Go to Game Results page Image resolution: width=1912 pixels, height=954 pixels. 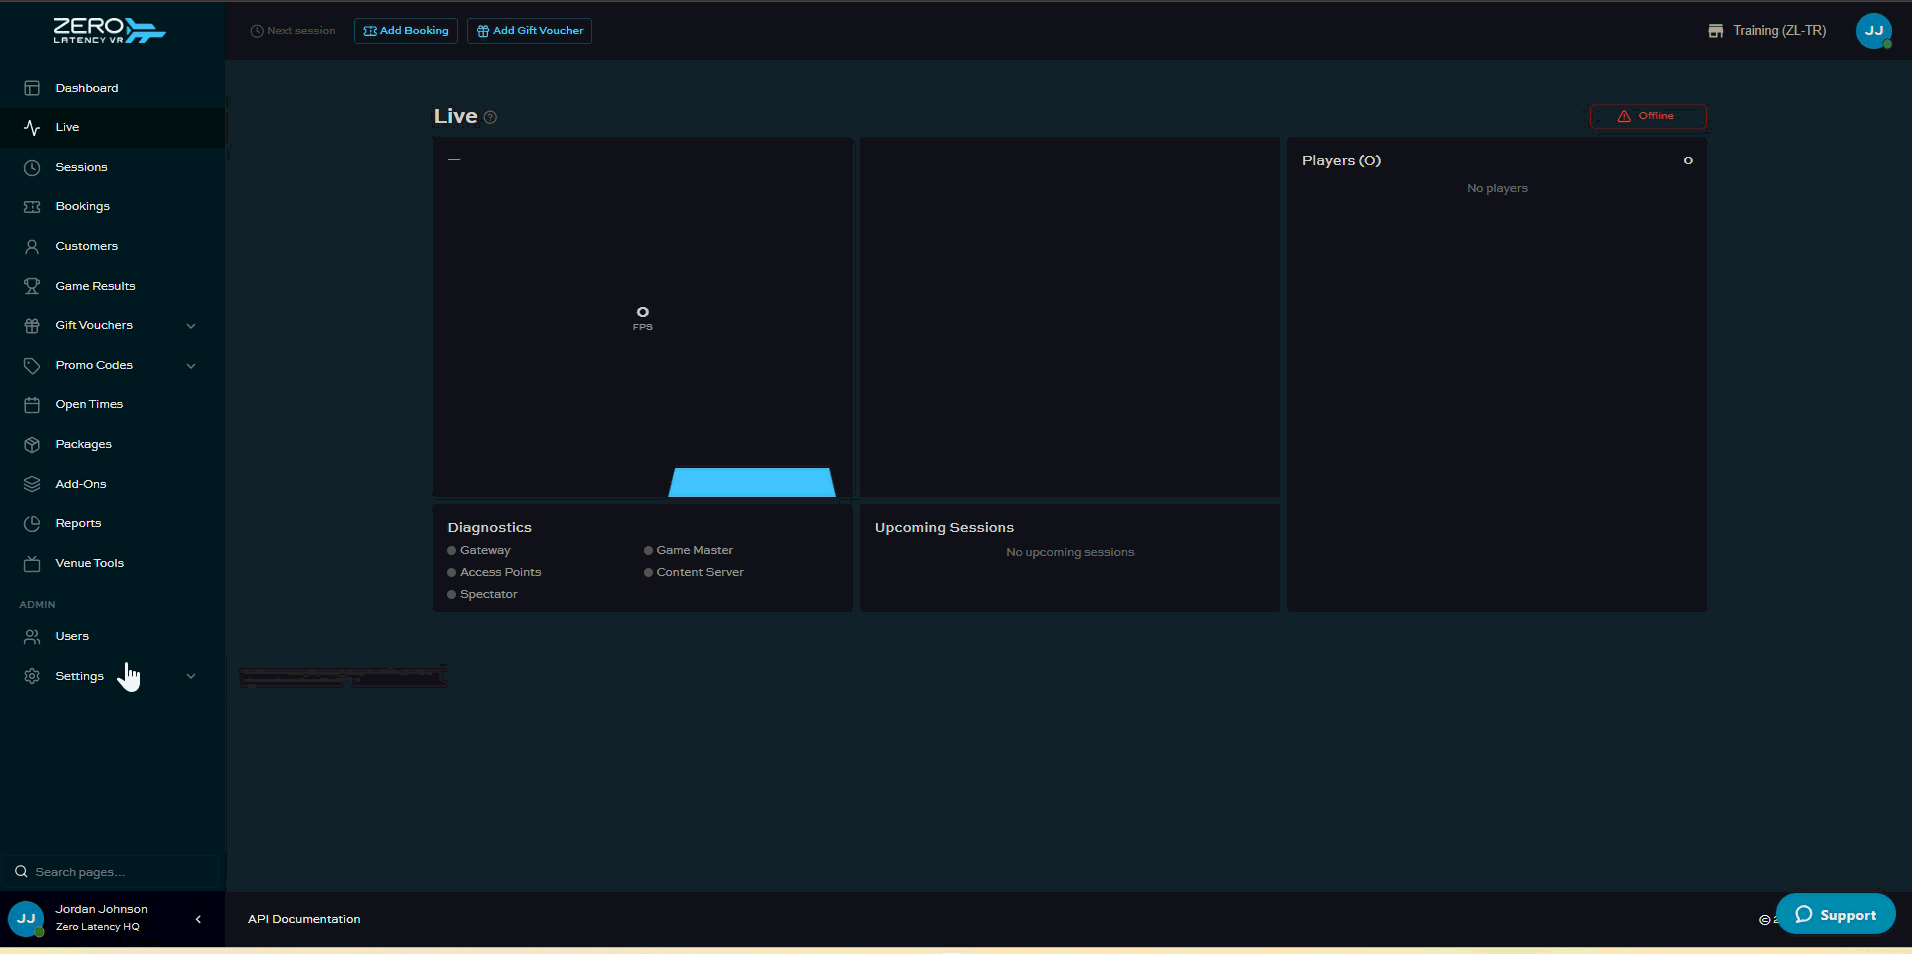tap(95, 286)
